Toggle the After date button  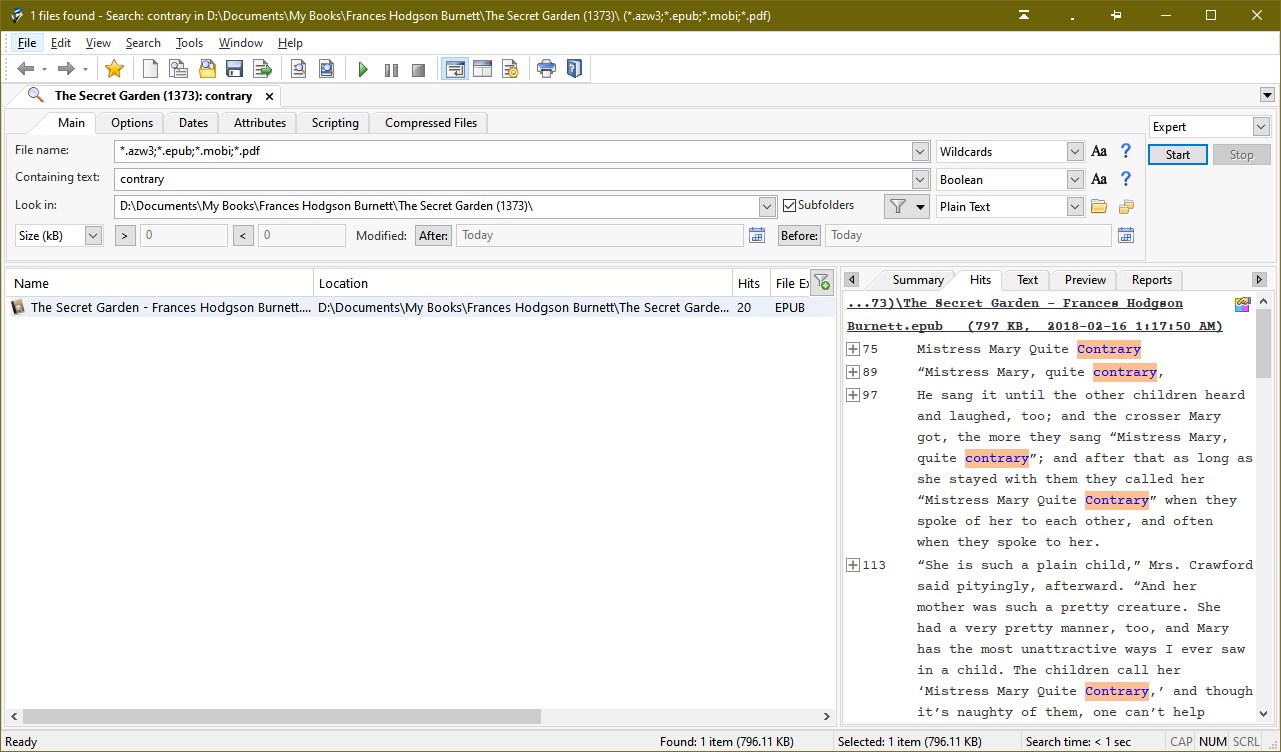pyautogui.click(x=434, y=235)
